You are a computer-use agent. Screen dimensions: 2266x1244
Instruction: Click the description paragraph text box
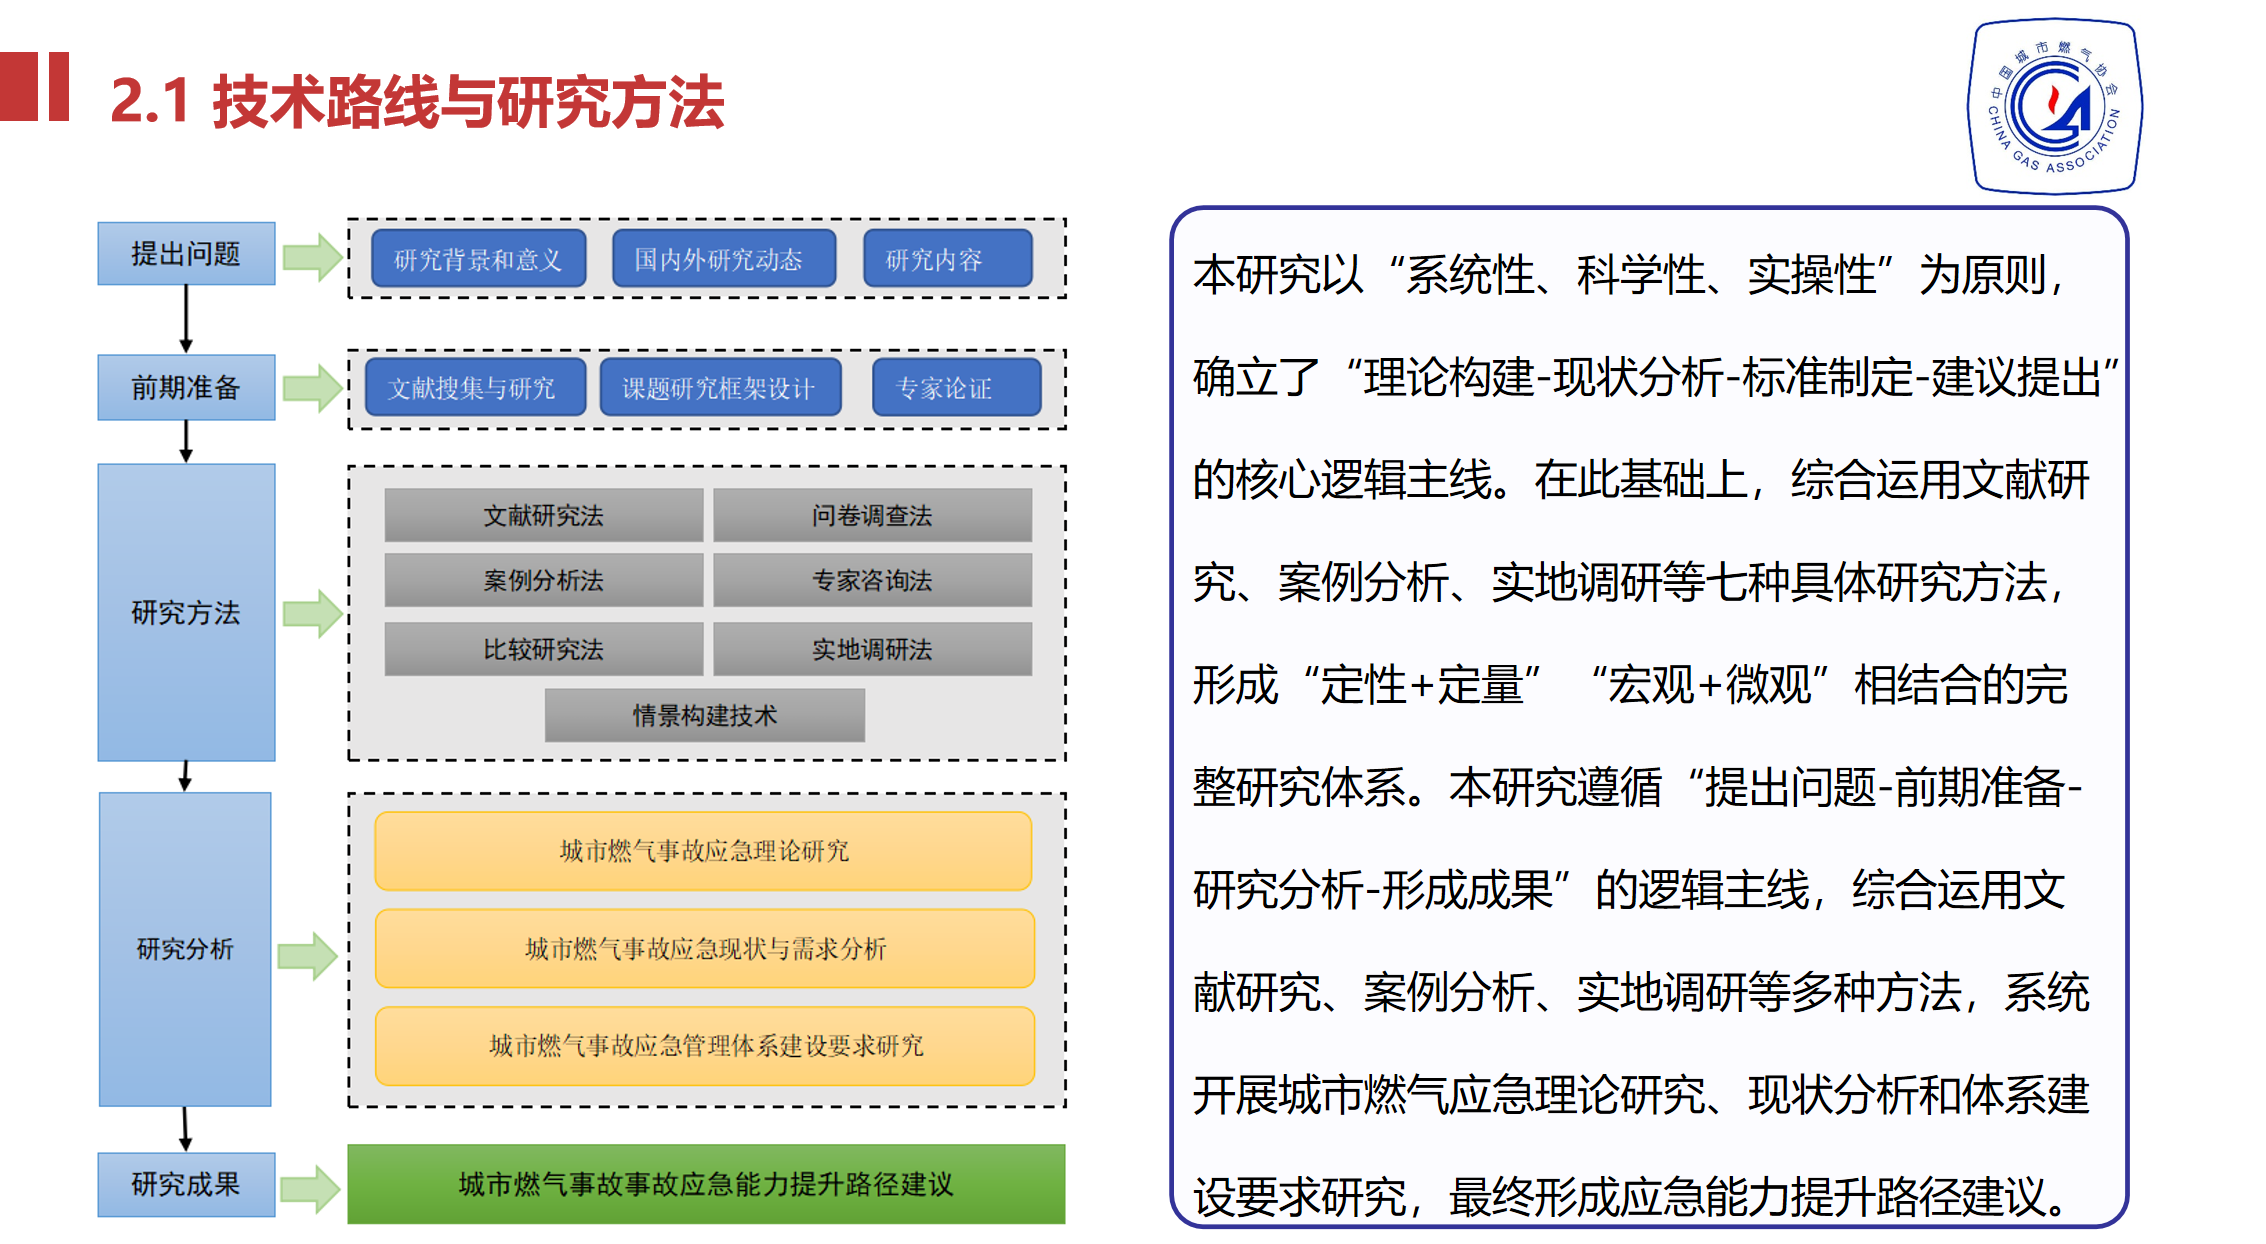pyautogui.click(x=1648, y=716)
